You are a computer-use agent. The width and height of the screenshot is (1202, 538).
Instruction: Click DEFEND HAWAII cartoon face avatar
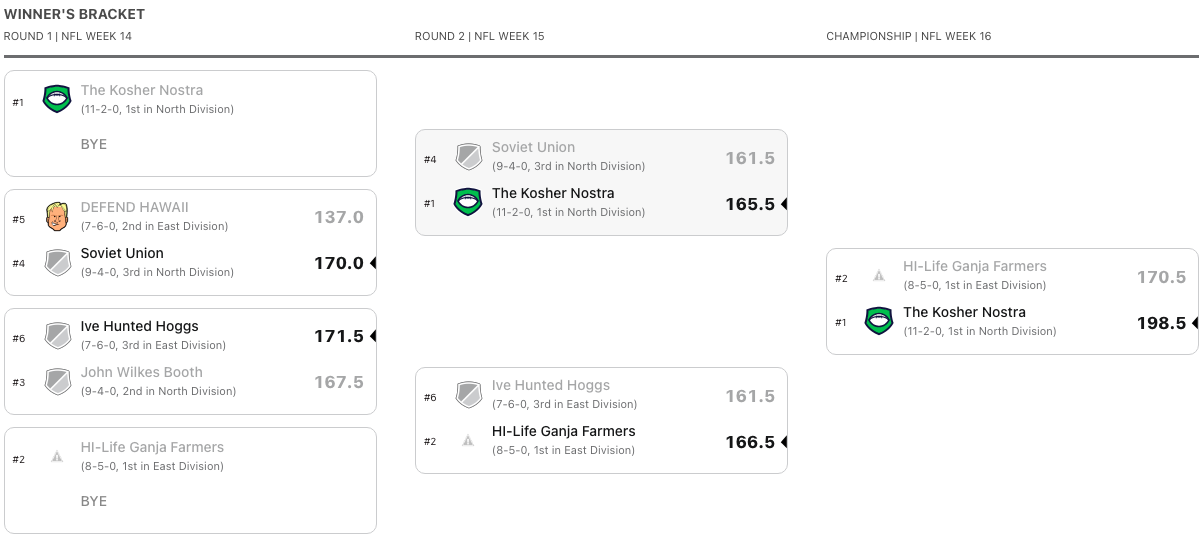point(57,217)
